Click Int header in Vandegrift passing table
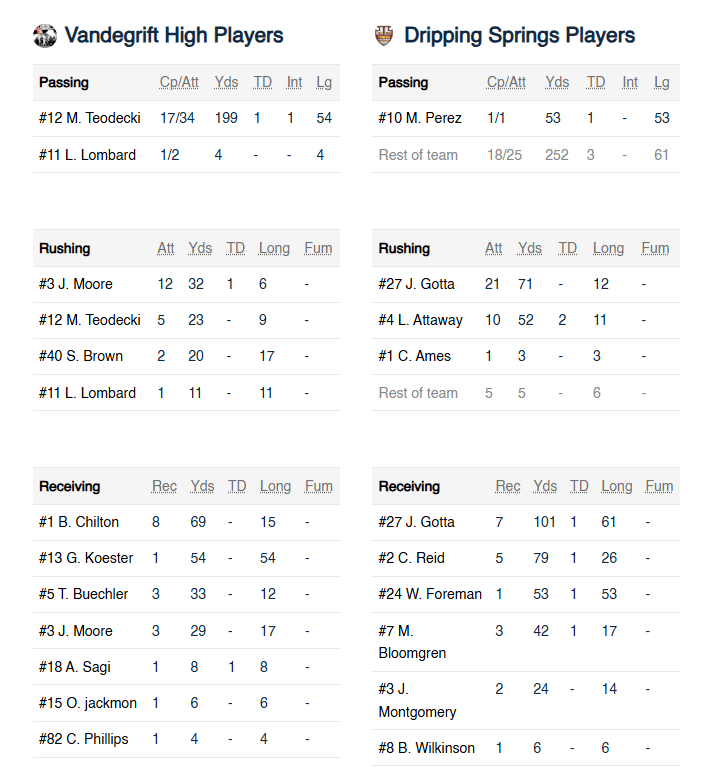This screenshot has width=720, height=783. coord(294,82)
